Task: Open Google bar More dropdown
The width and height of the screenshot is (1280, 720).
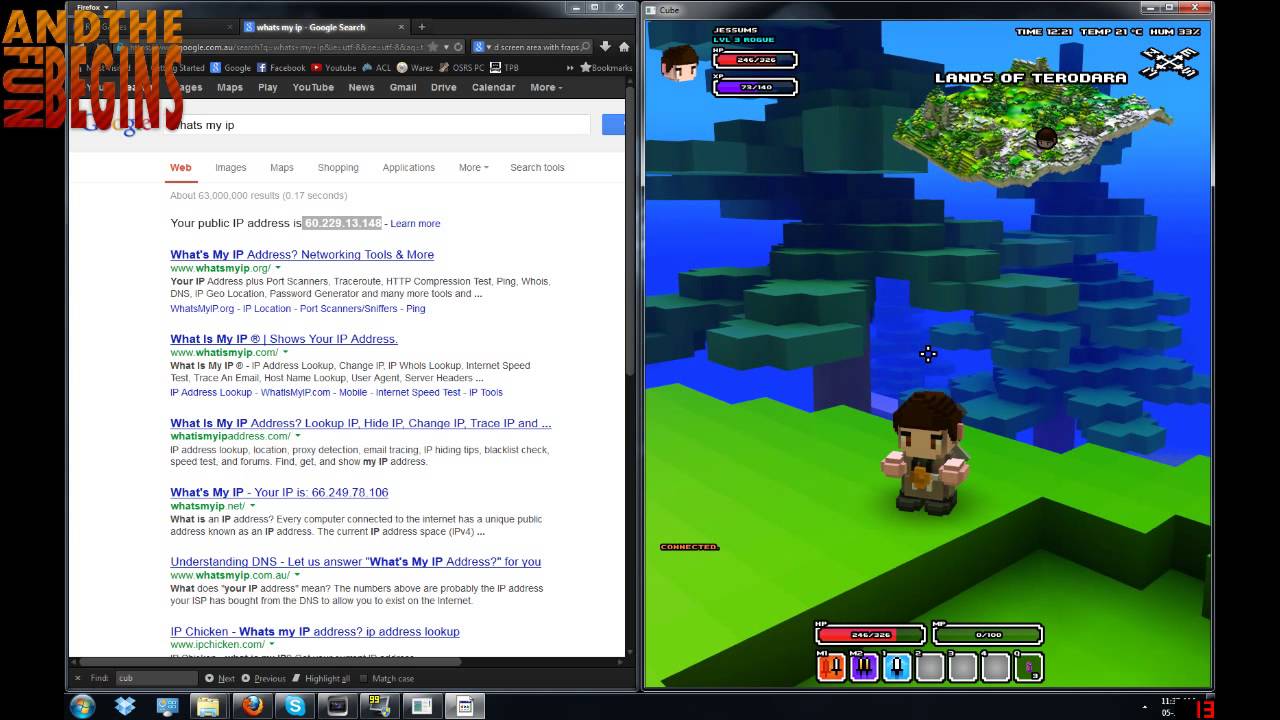Action: (546, 87)
